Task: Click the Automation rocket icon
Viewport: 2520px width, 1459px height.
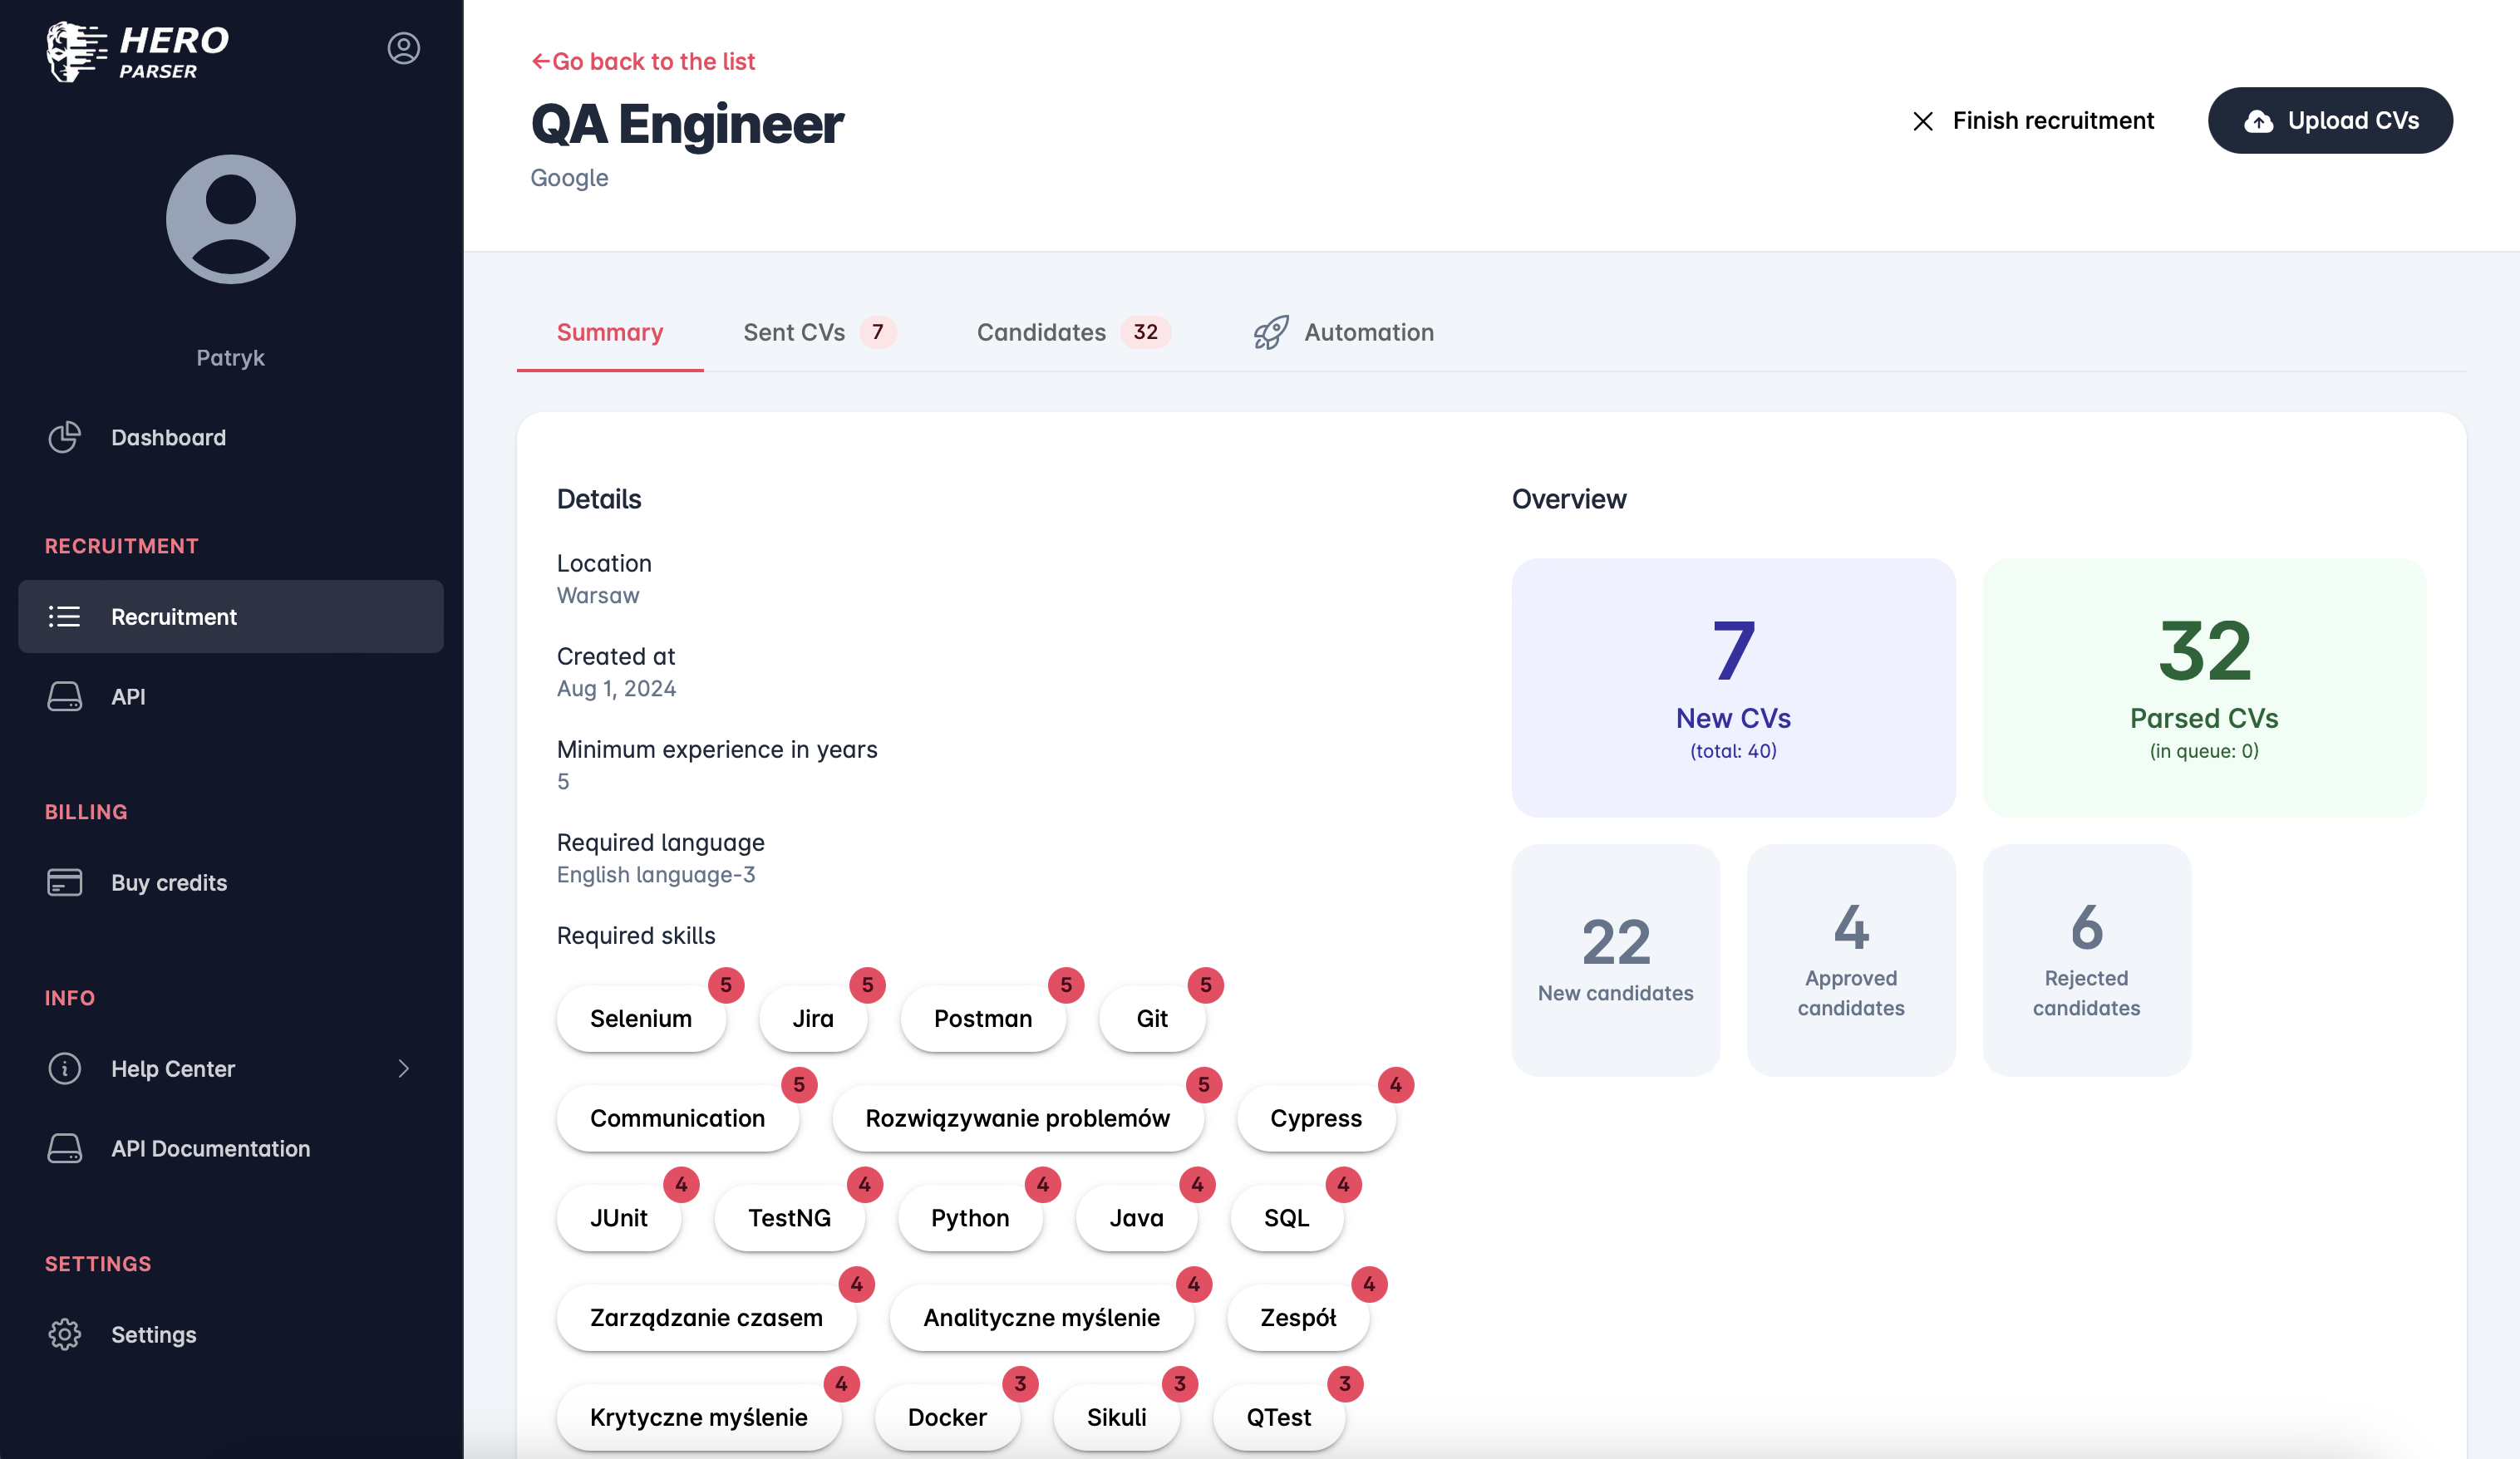Action: point(1271,332)
